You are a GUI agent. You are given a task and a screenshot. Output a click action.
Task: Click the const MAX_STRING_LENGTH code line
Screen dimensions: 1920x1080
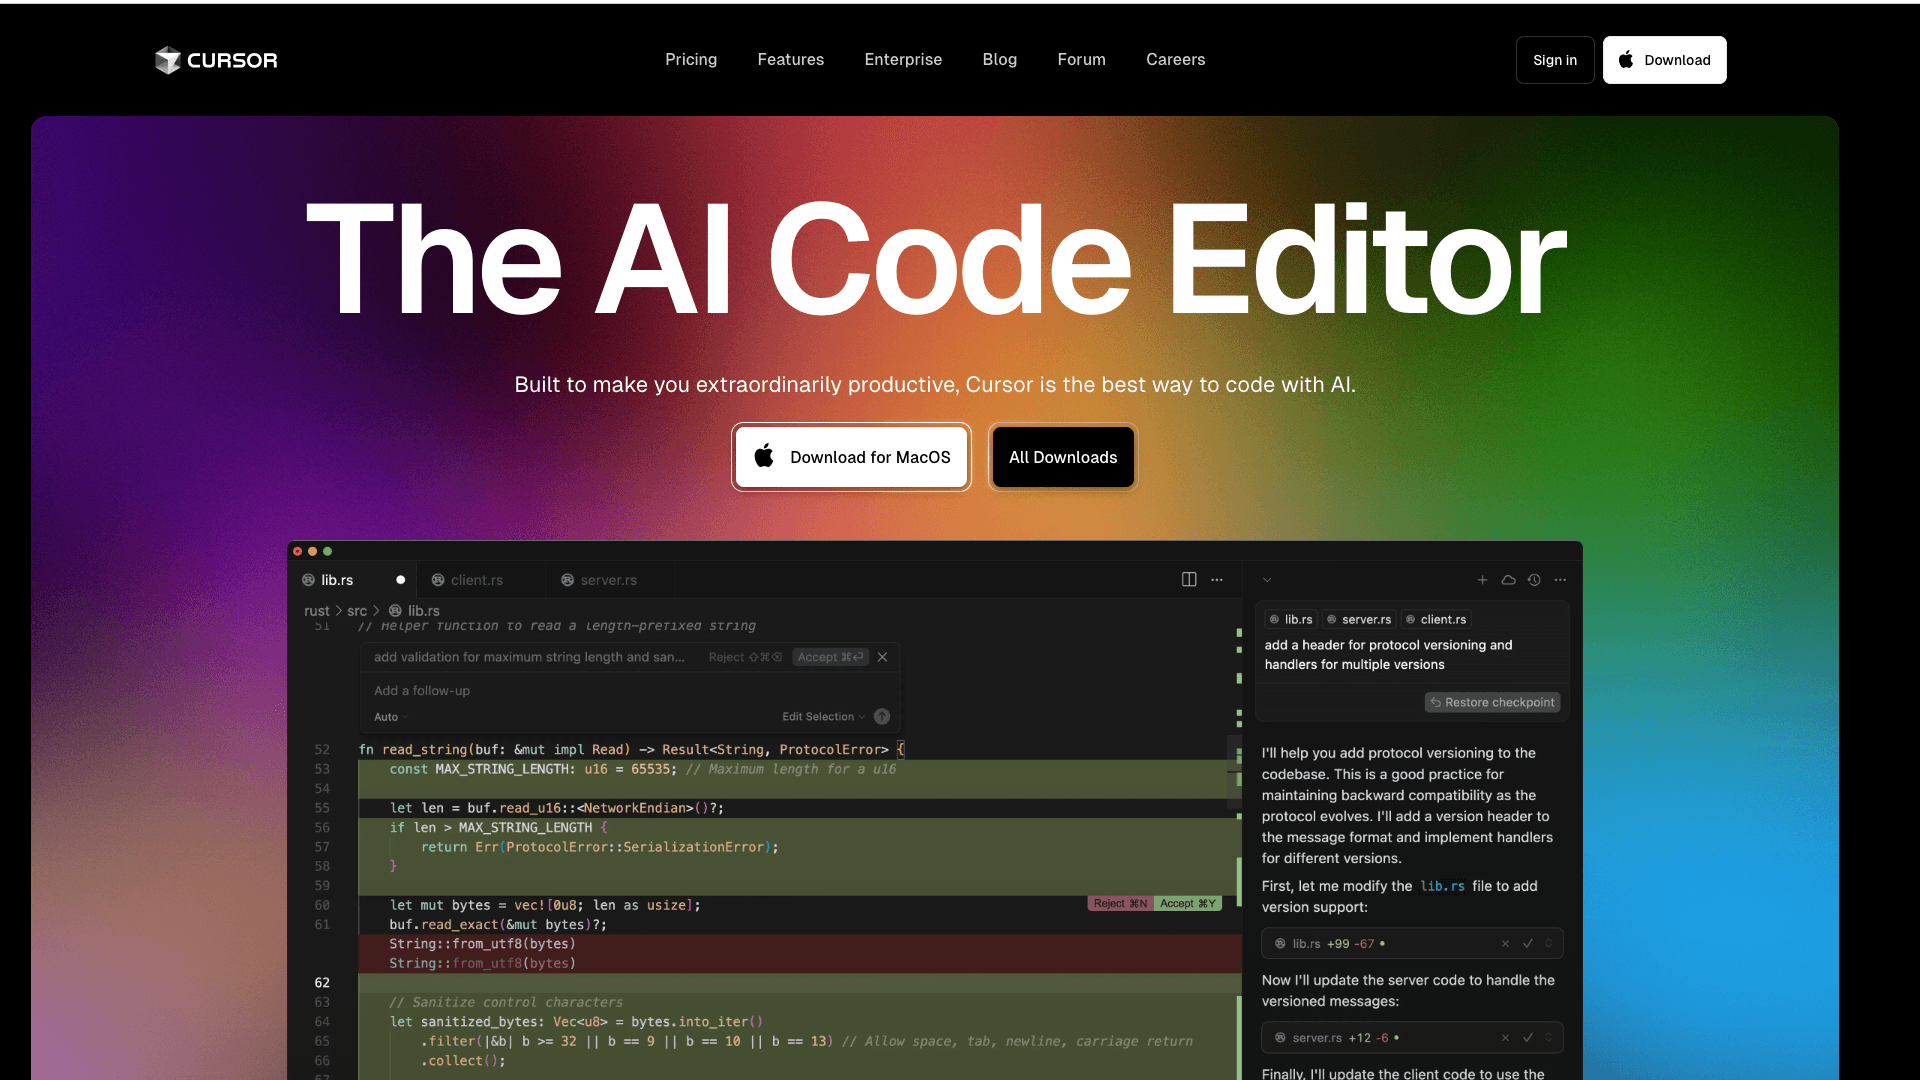pos(643,769)
